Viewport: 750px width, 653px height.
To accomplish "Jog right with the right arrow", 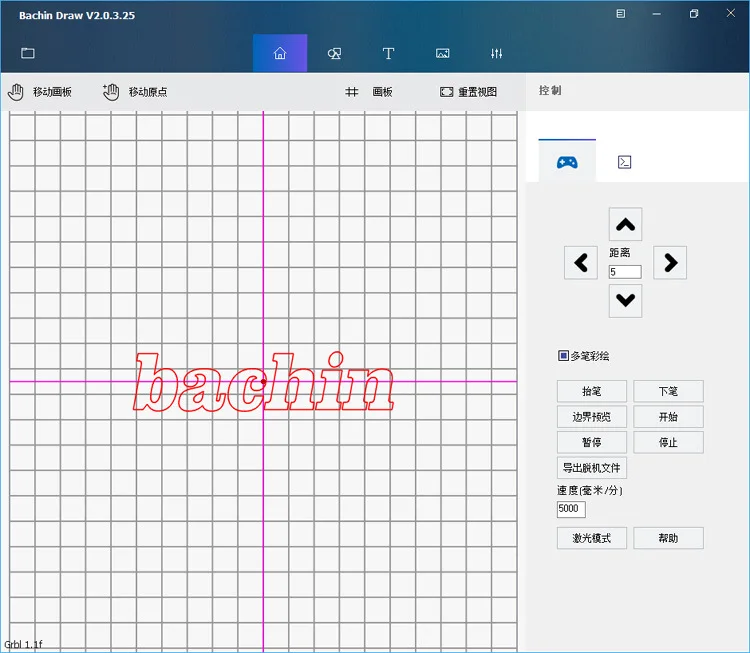I will point(670,263).
